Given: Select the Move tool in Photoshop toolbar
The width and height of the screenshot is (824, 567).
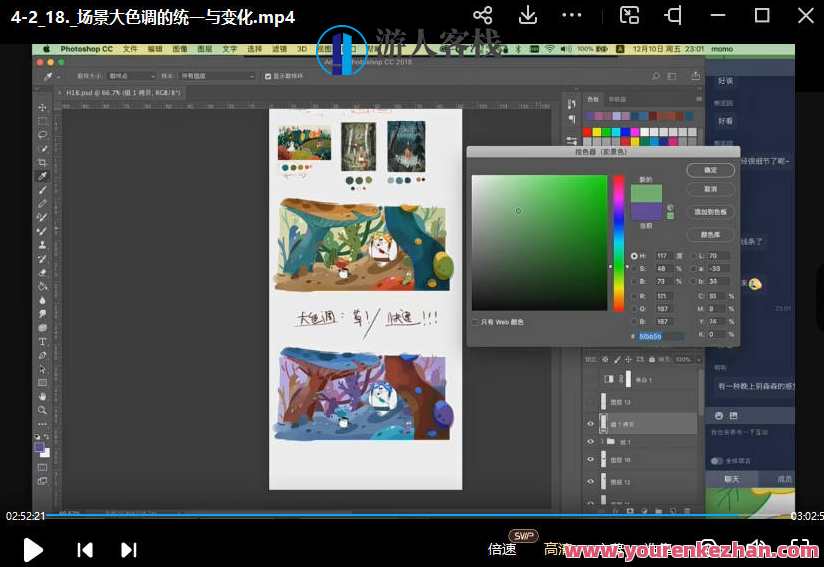Looking at the screenshot, I should (x=43, y=107).
